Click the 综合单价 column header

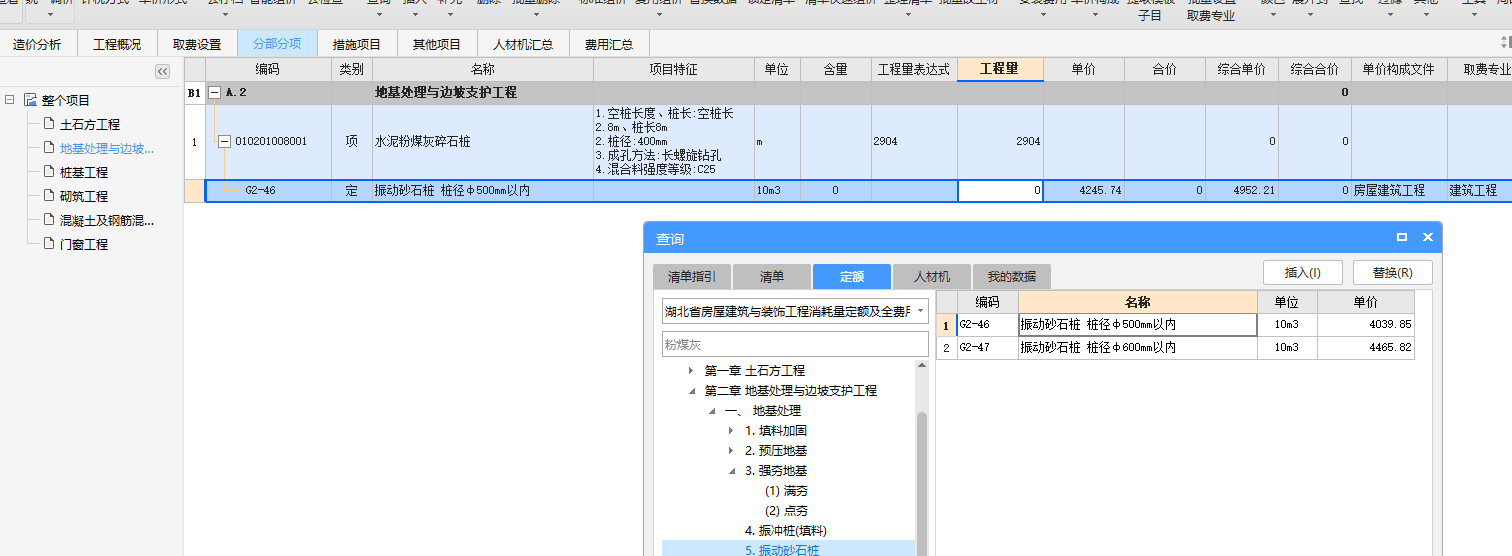click(1241, 70)
